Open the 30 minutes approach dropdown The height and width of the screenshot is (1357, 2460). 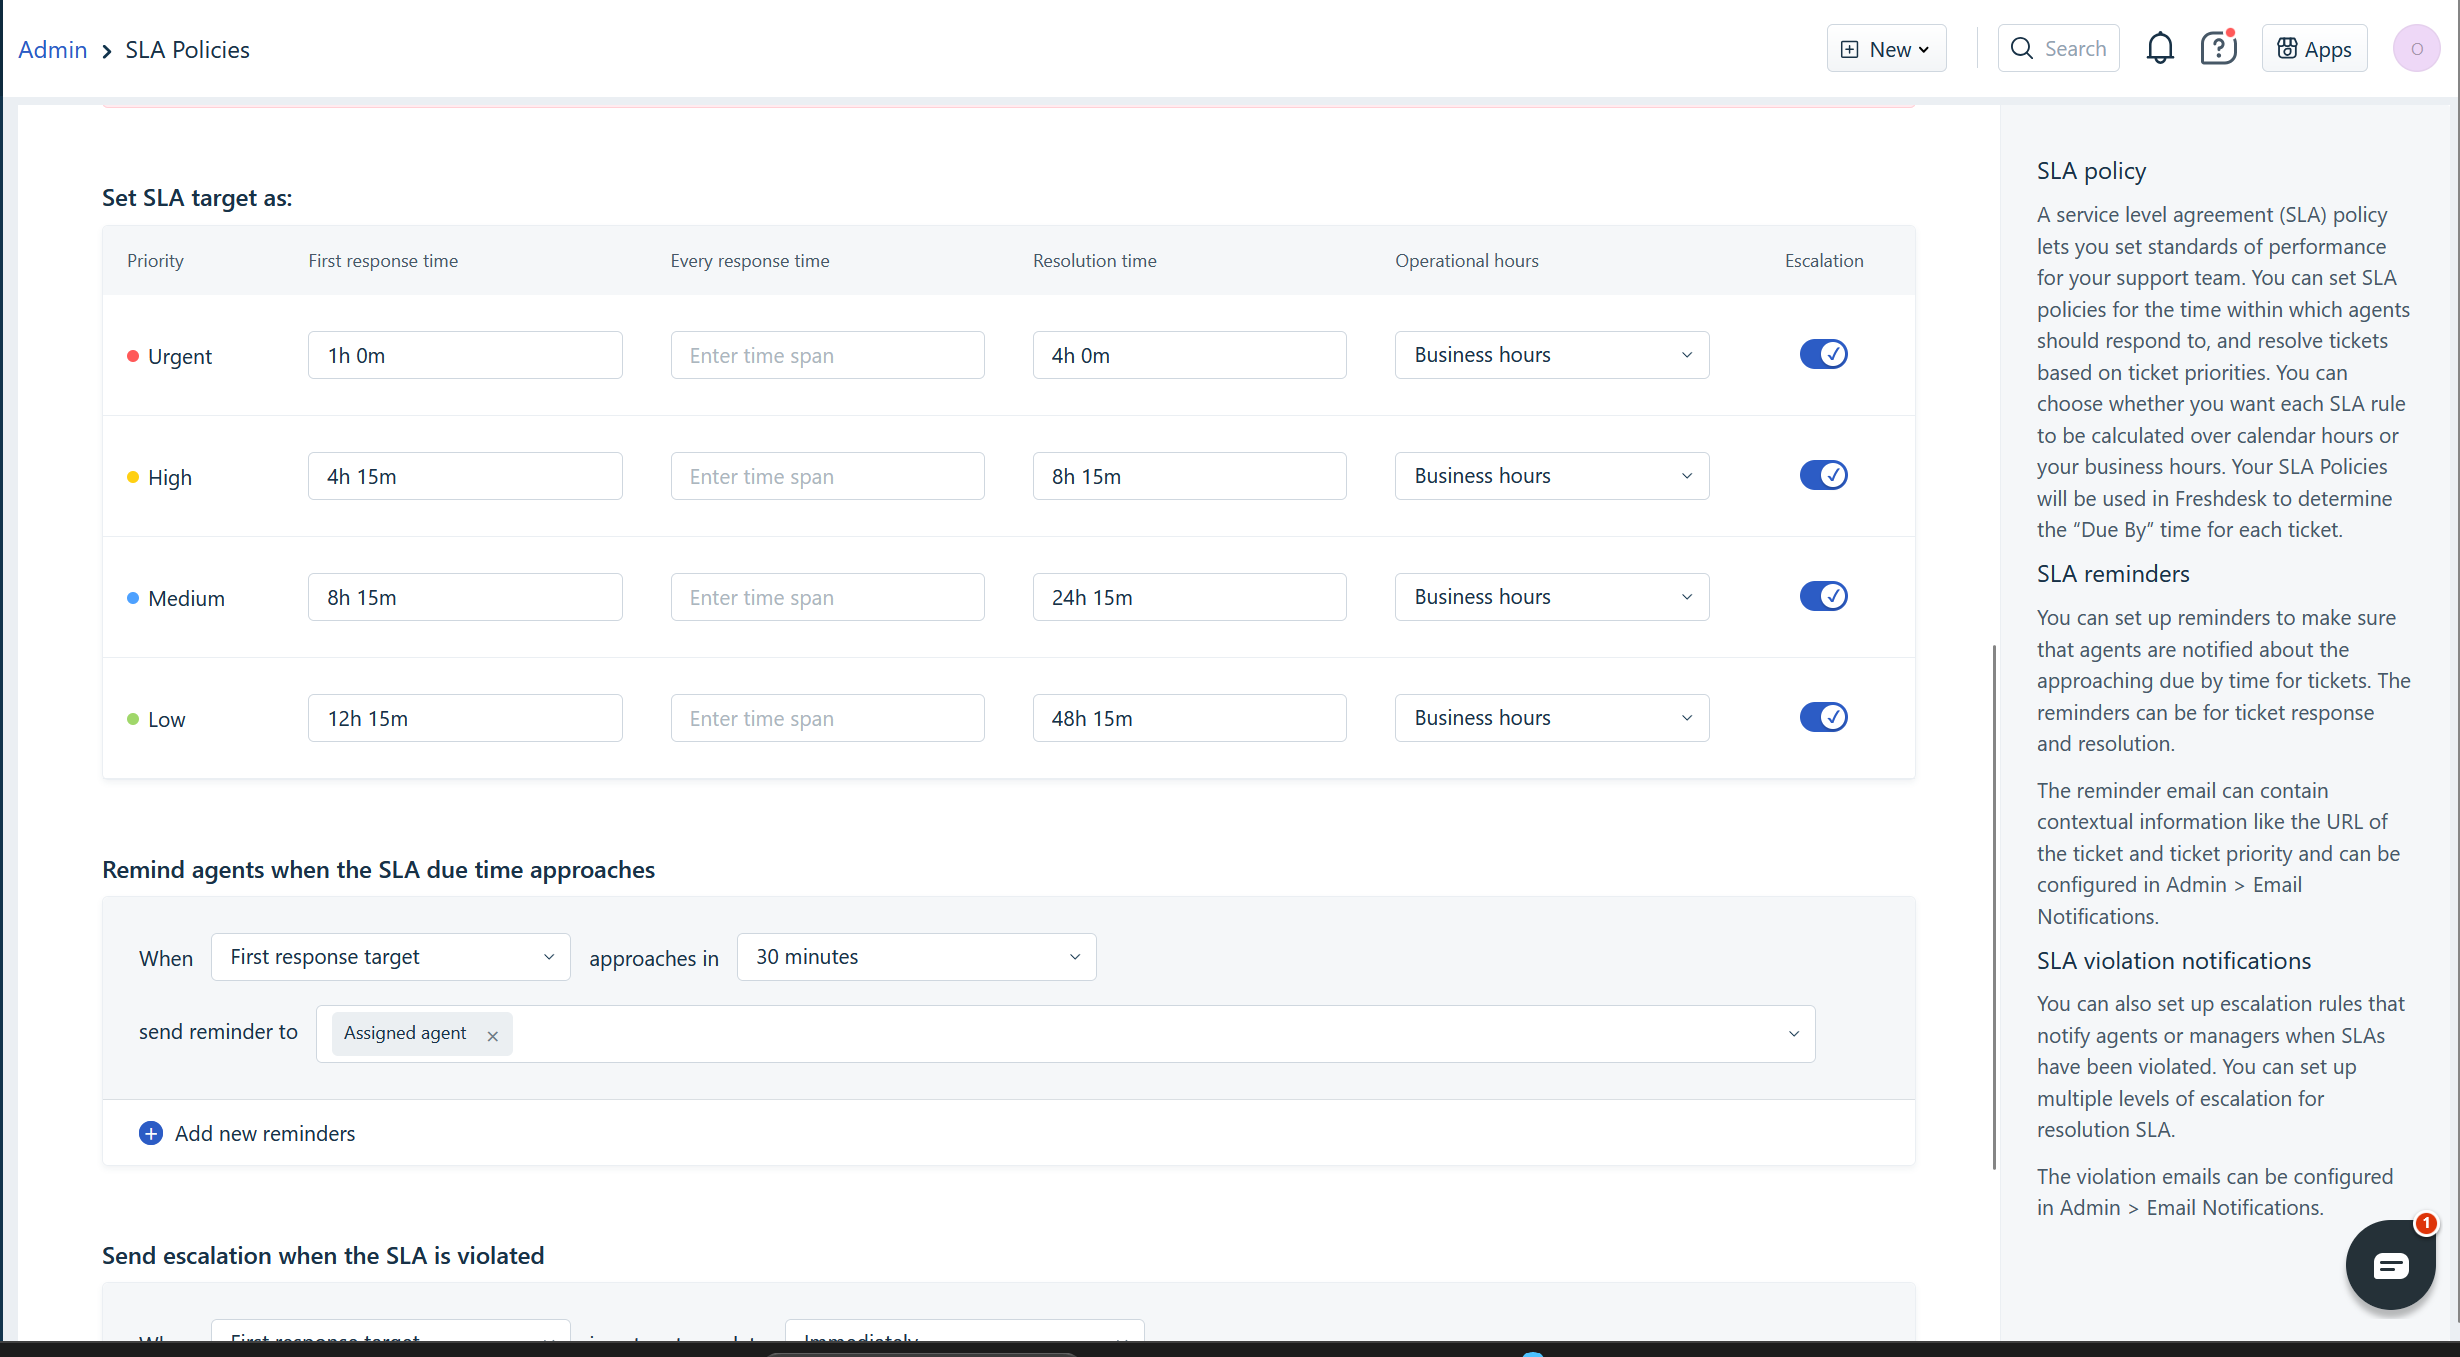pyautogui.click(x=916, y=957)
